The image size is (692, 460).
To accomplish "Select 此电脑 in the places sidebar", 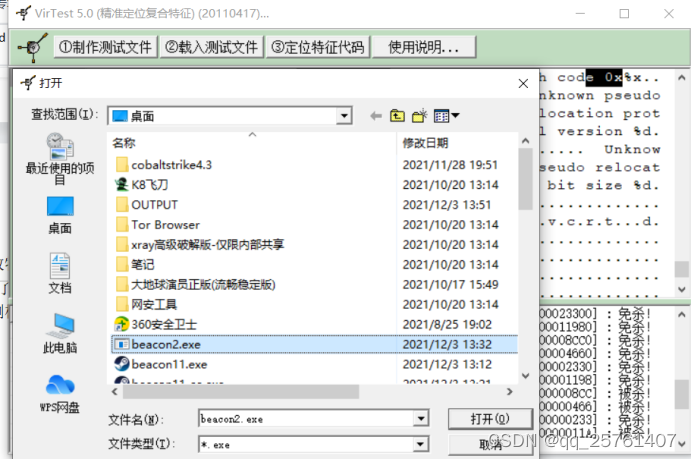I will 60,334.
